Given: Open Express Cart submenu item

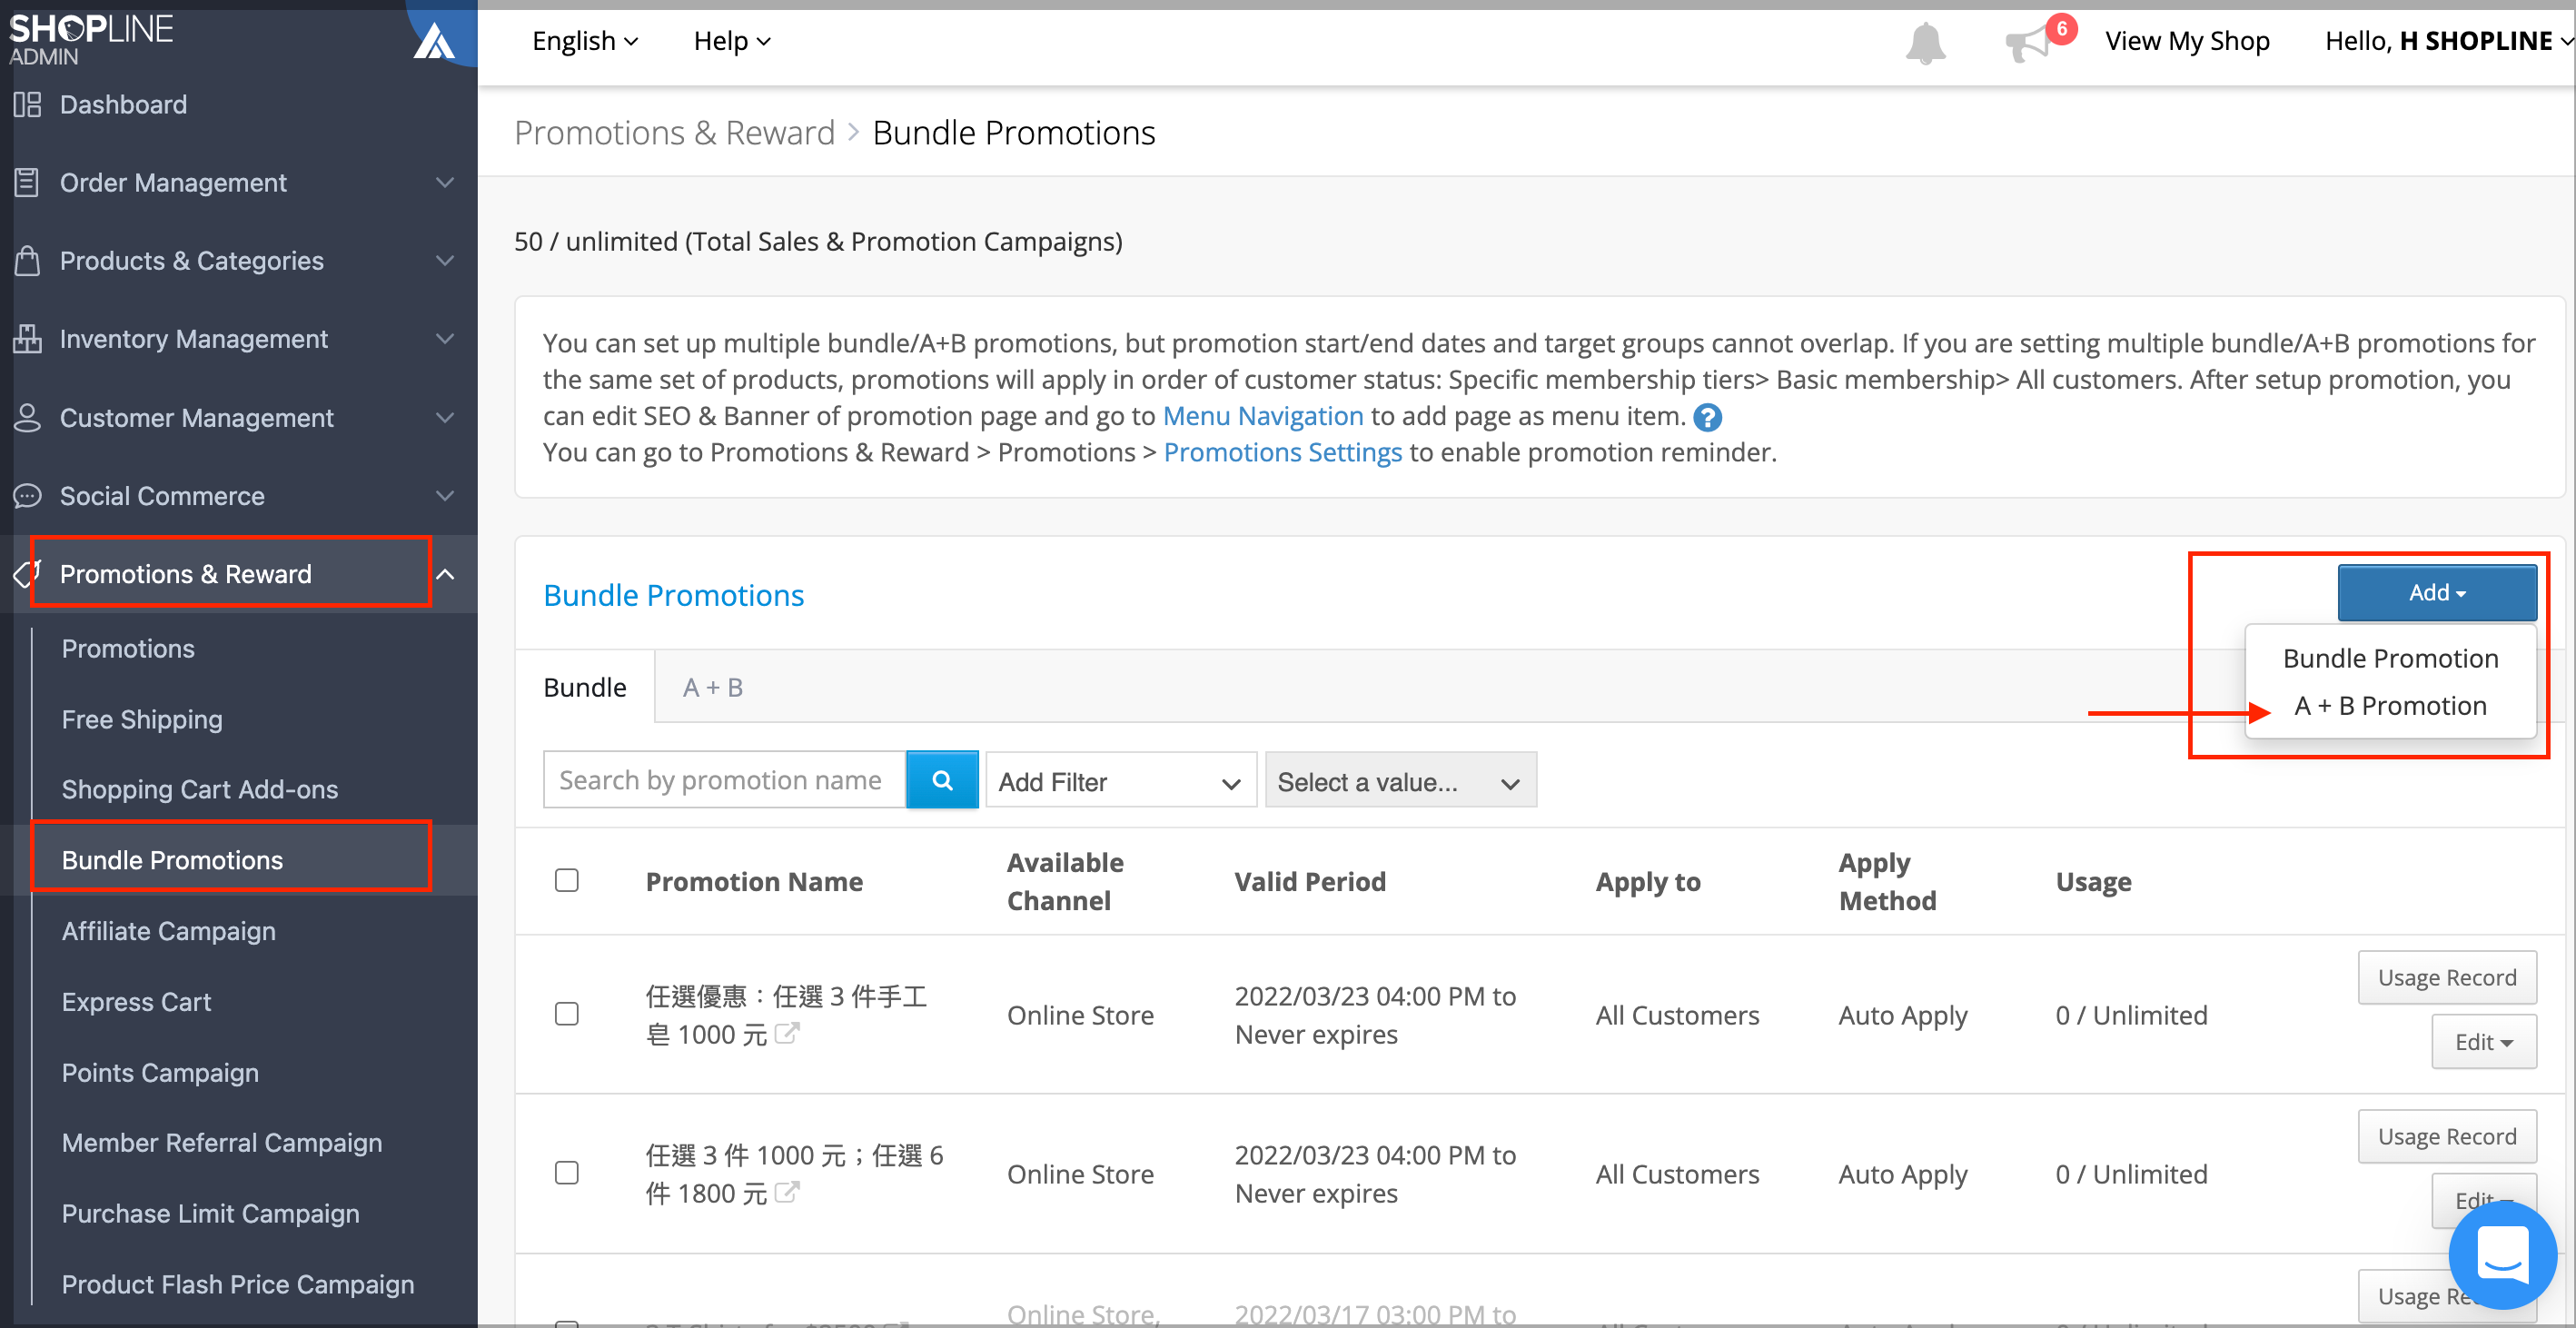Looking at the screenshot, I should 136,1002.
